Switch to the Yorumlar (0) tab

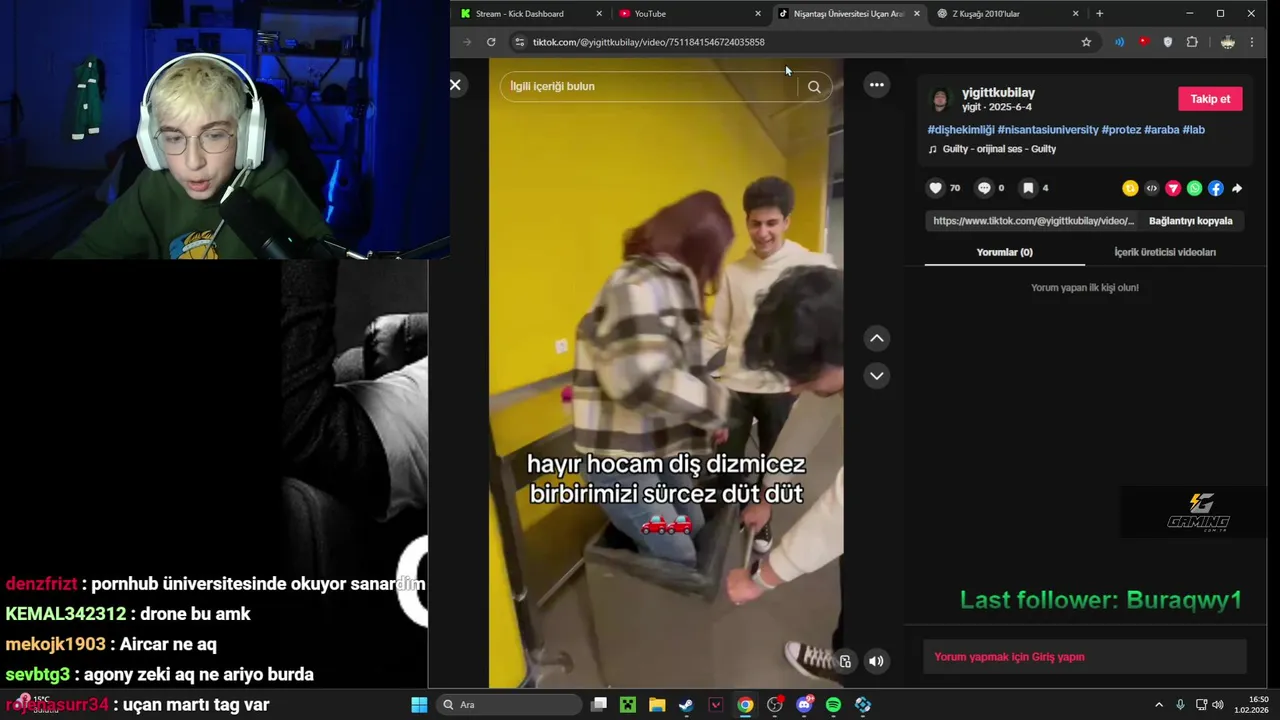(1004, 253)
